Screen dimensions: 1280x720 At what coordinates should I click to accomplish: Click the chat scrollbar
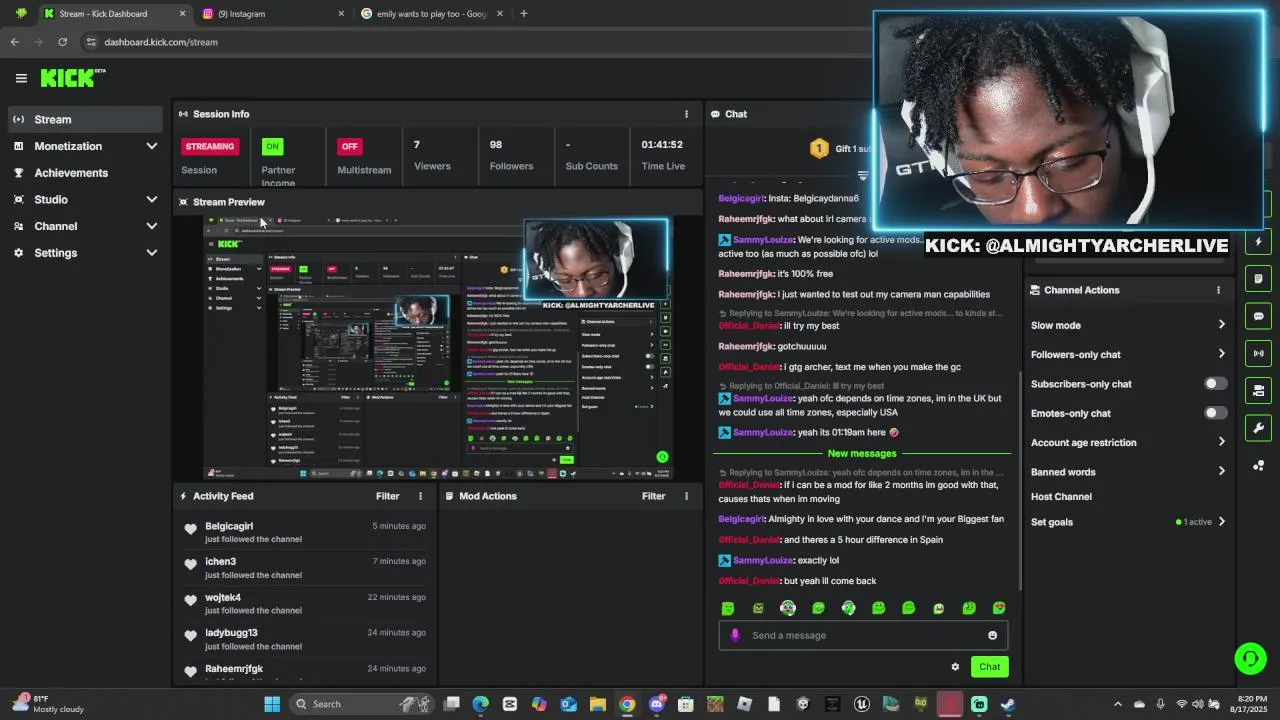click(1019, 480)
